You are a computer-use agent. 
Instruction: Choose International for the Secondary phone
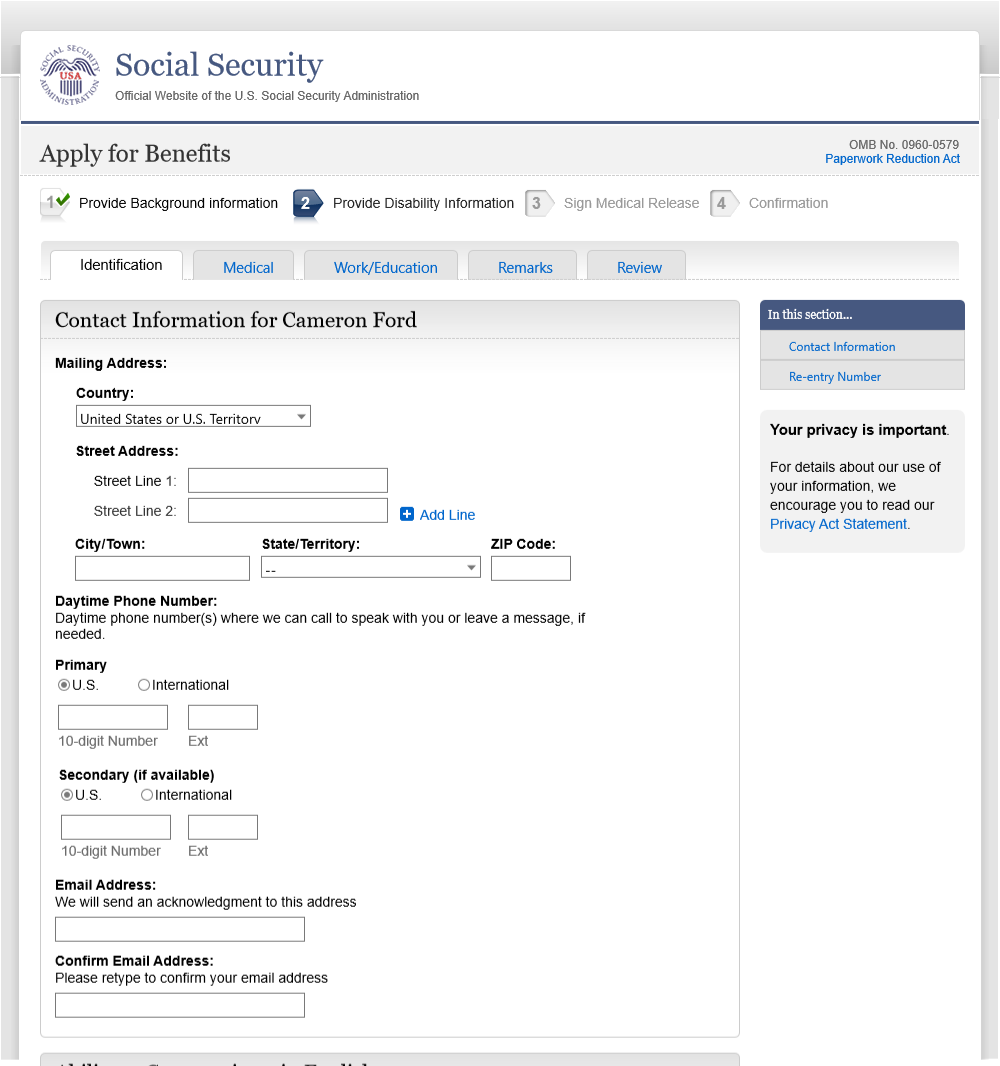[147, 795]
